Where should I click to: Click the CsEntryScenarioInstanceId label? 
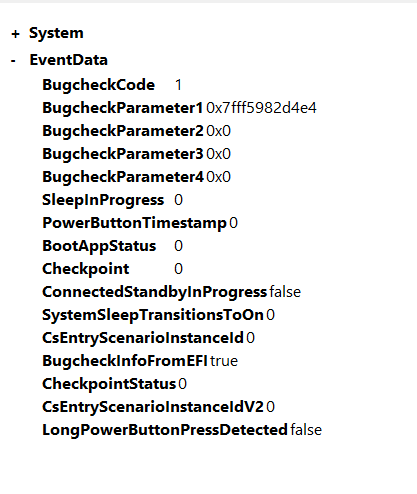[143, 338]
